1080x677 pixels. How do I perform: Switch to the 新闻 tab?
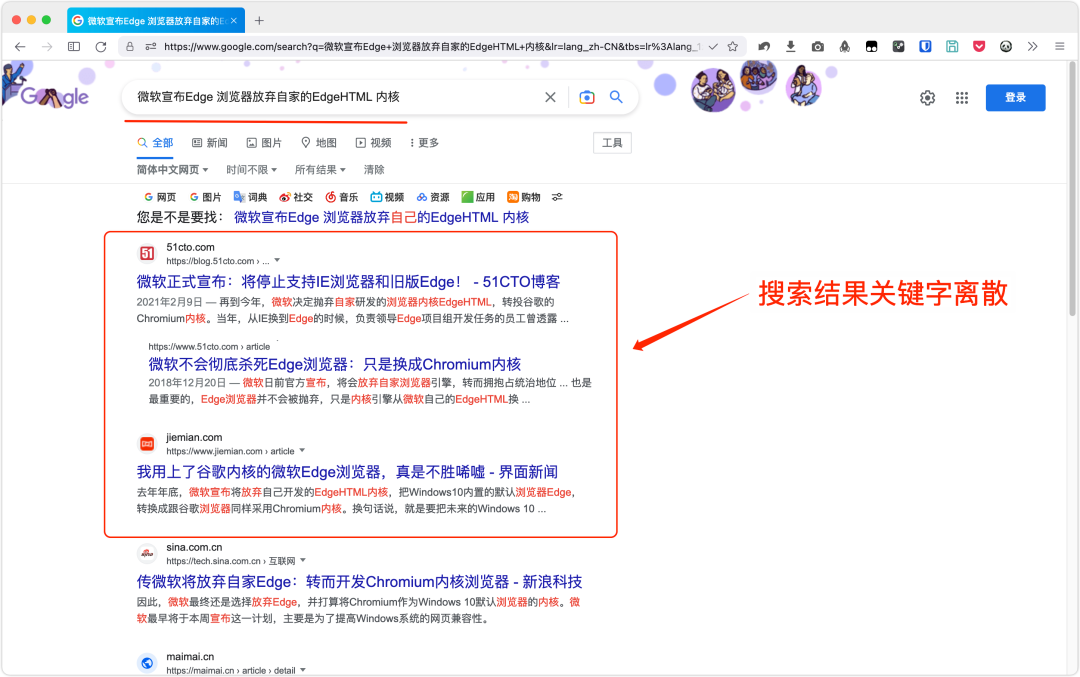[209, 143]
